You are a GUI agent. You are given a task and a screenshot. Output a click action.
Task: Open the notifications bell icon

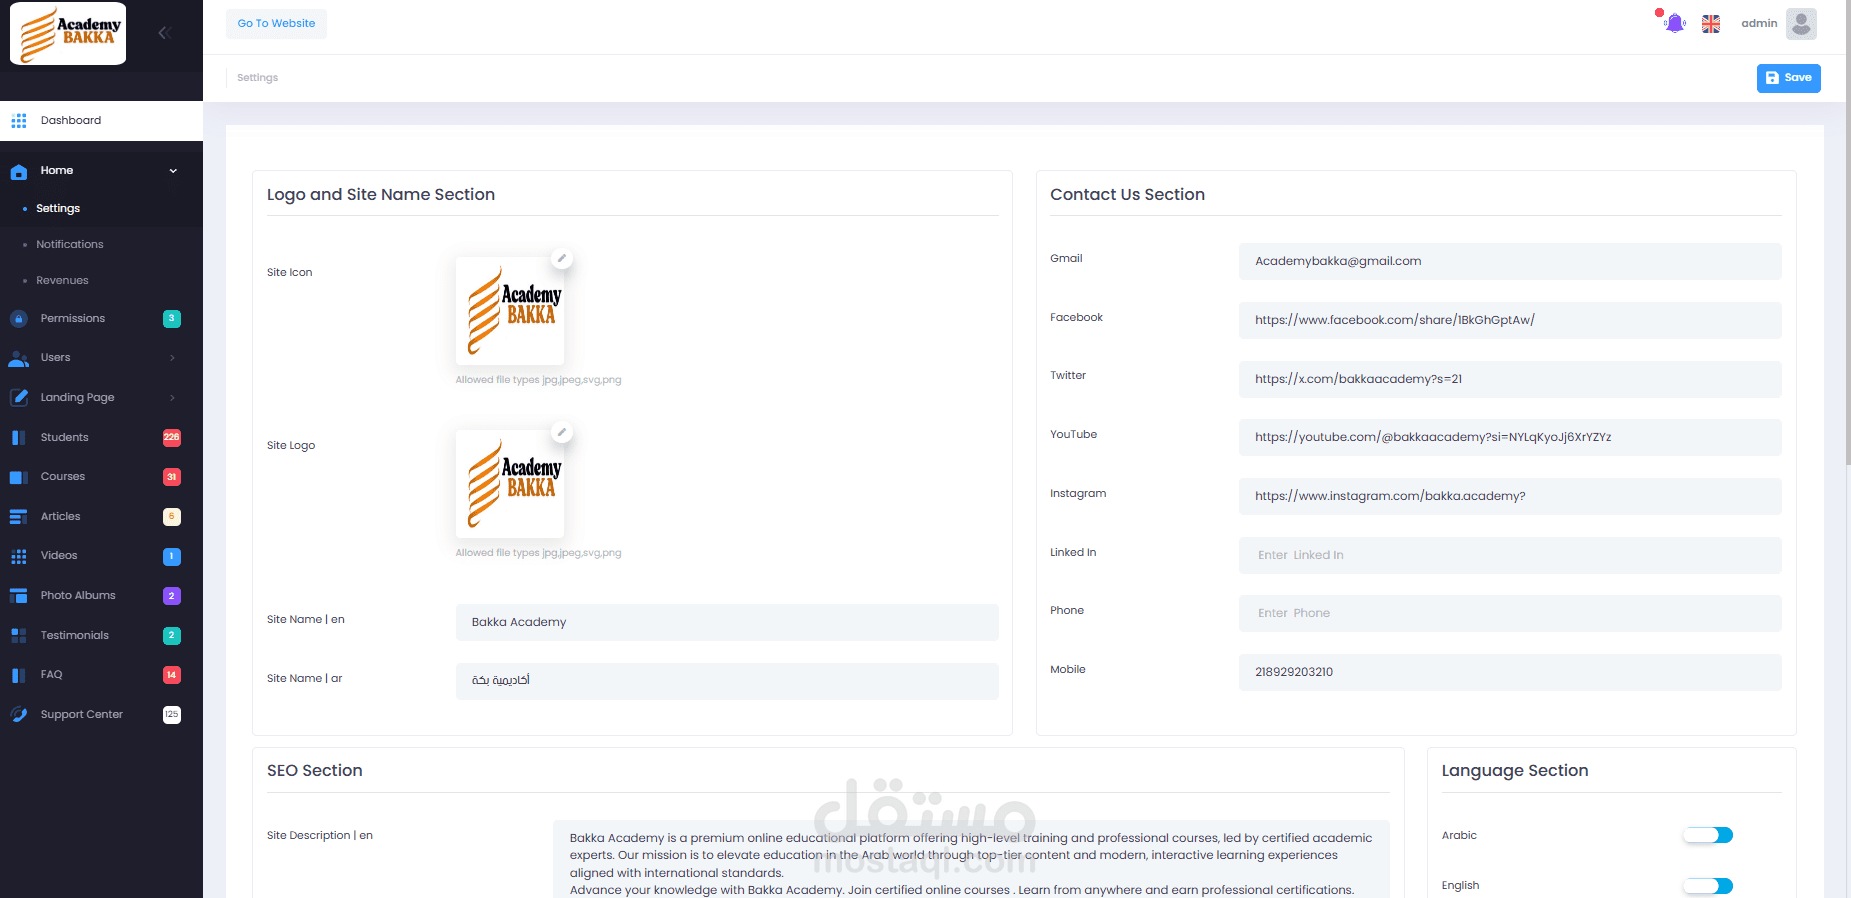tap(1675, 23)
